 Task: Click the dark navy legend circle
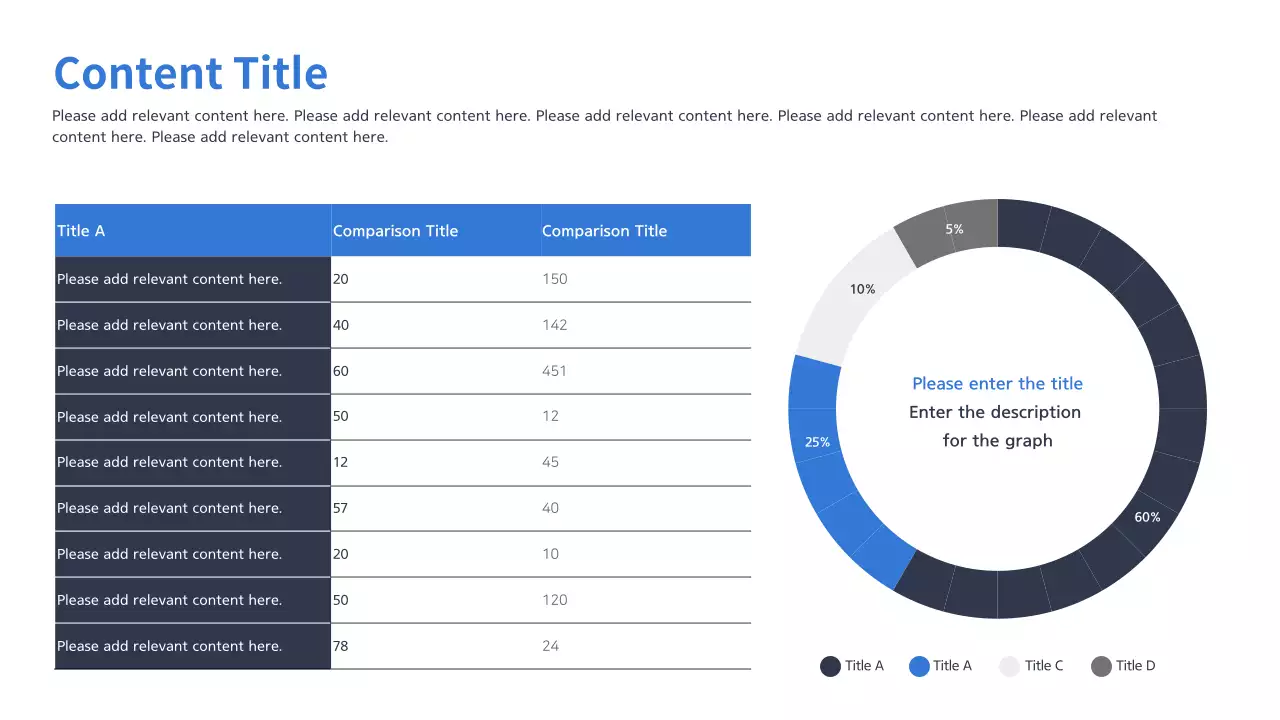[830, 666]
